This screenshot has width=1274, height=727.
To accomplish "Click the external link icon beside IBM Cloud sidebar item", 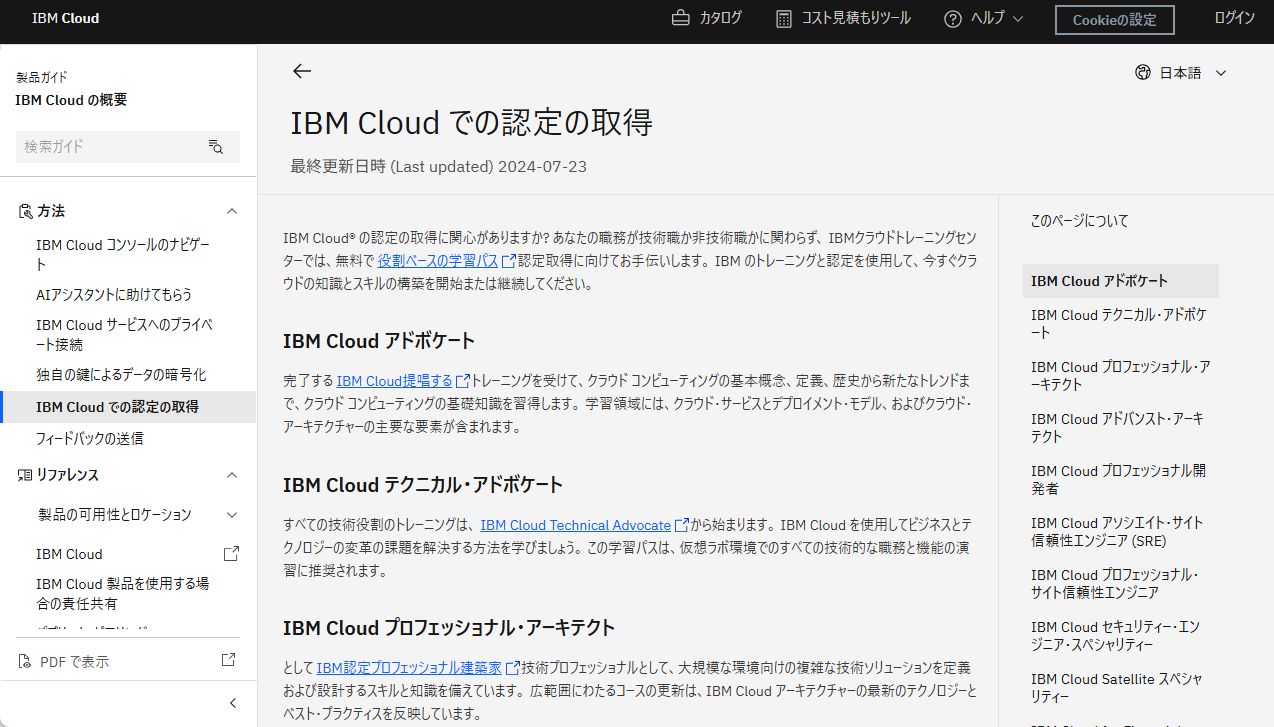I will pos(230,553).
